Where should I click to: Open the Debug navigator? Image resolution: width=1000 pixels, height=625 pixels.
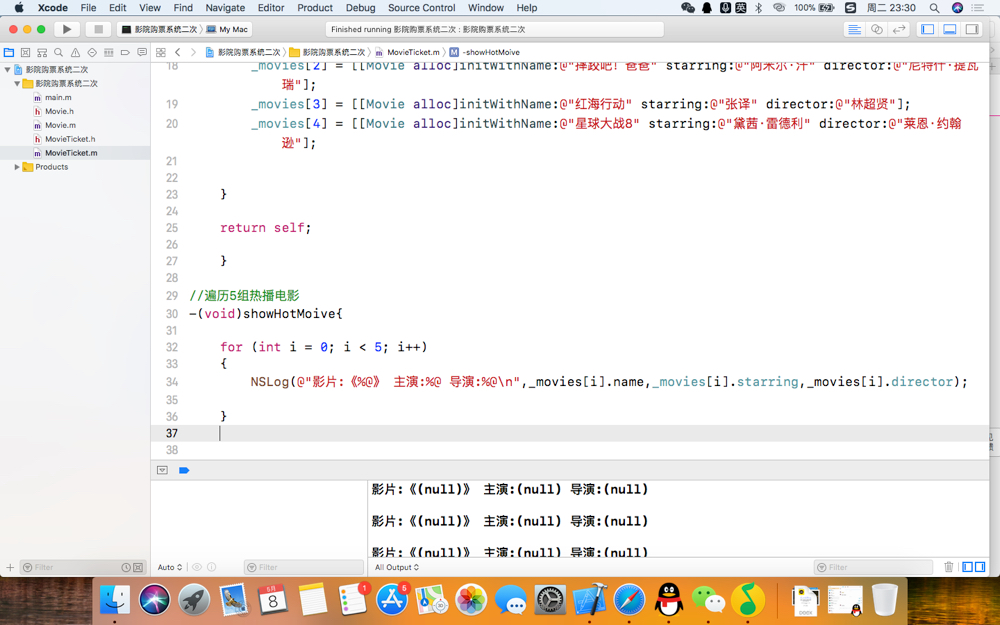pos(108,52)
